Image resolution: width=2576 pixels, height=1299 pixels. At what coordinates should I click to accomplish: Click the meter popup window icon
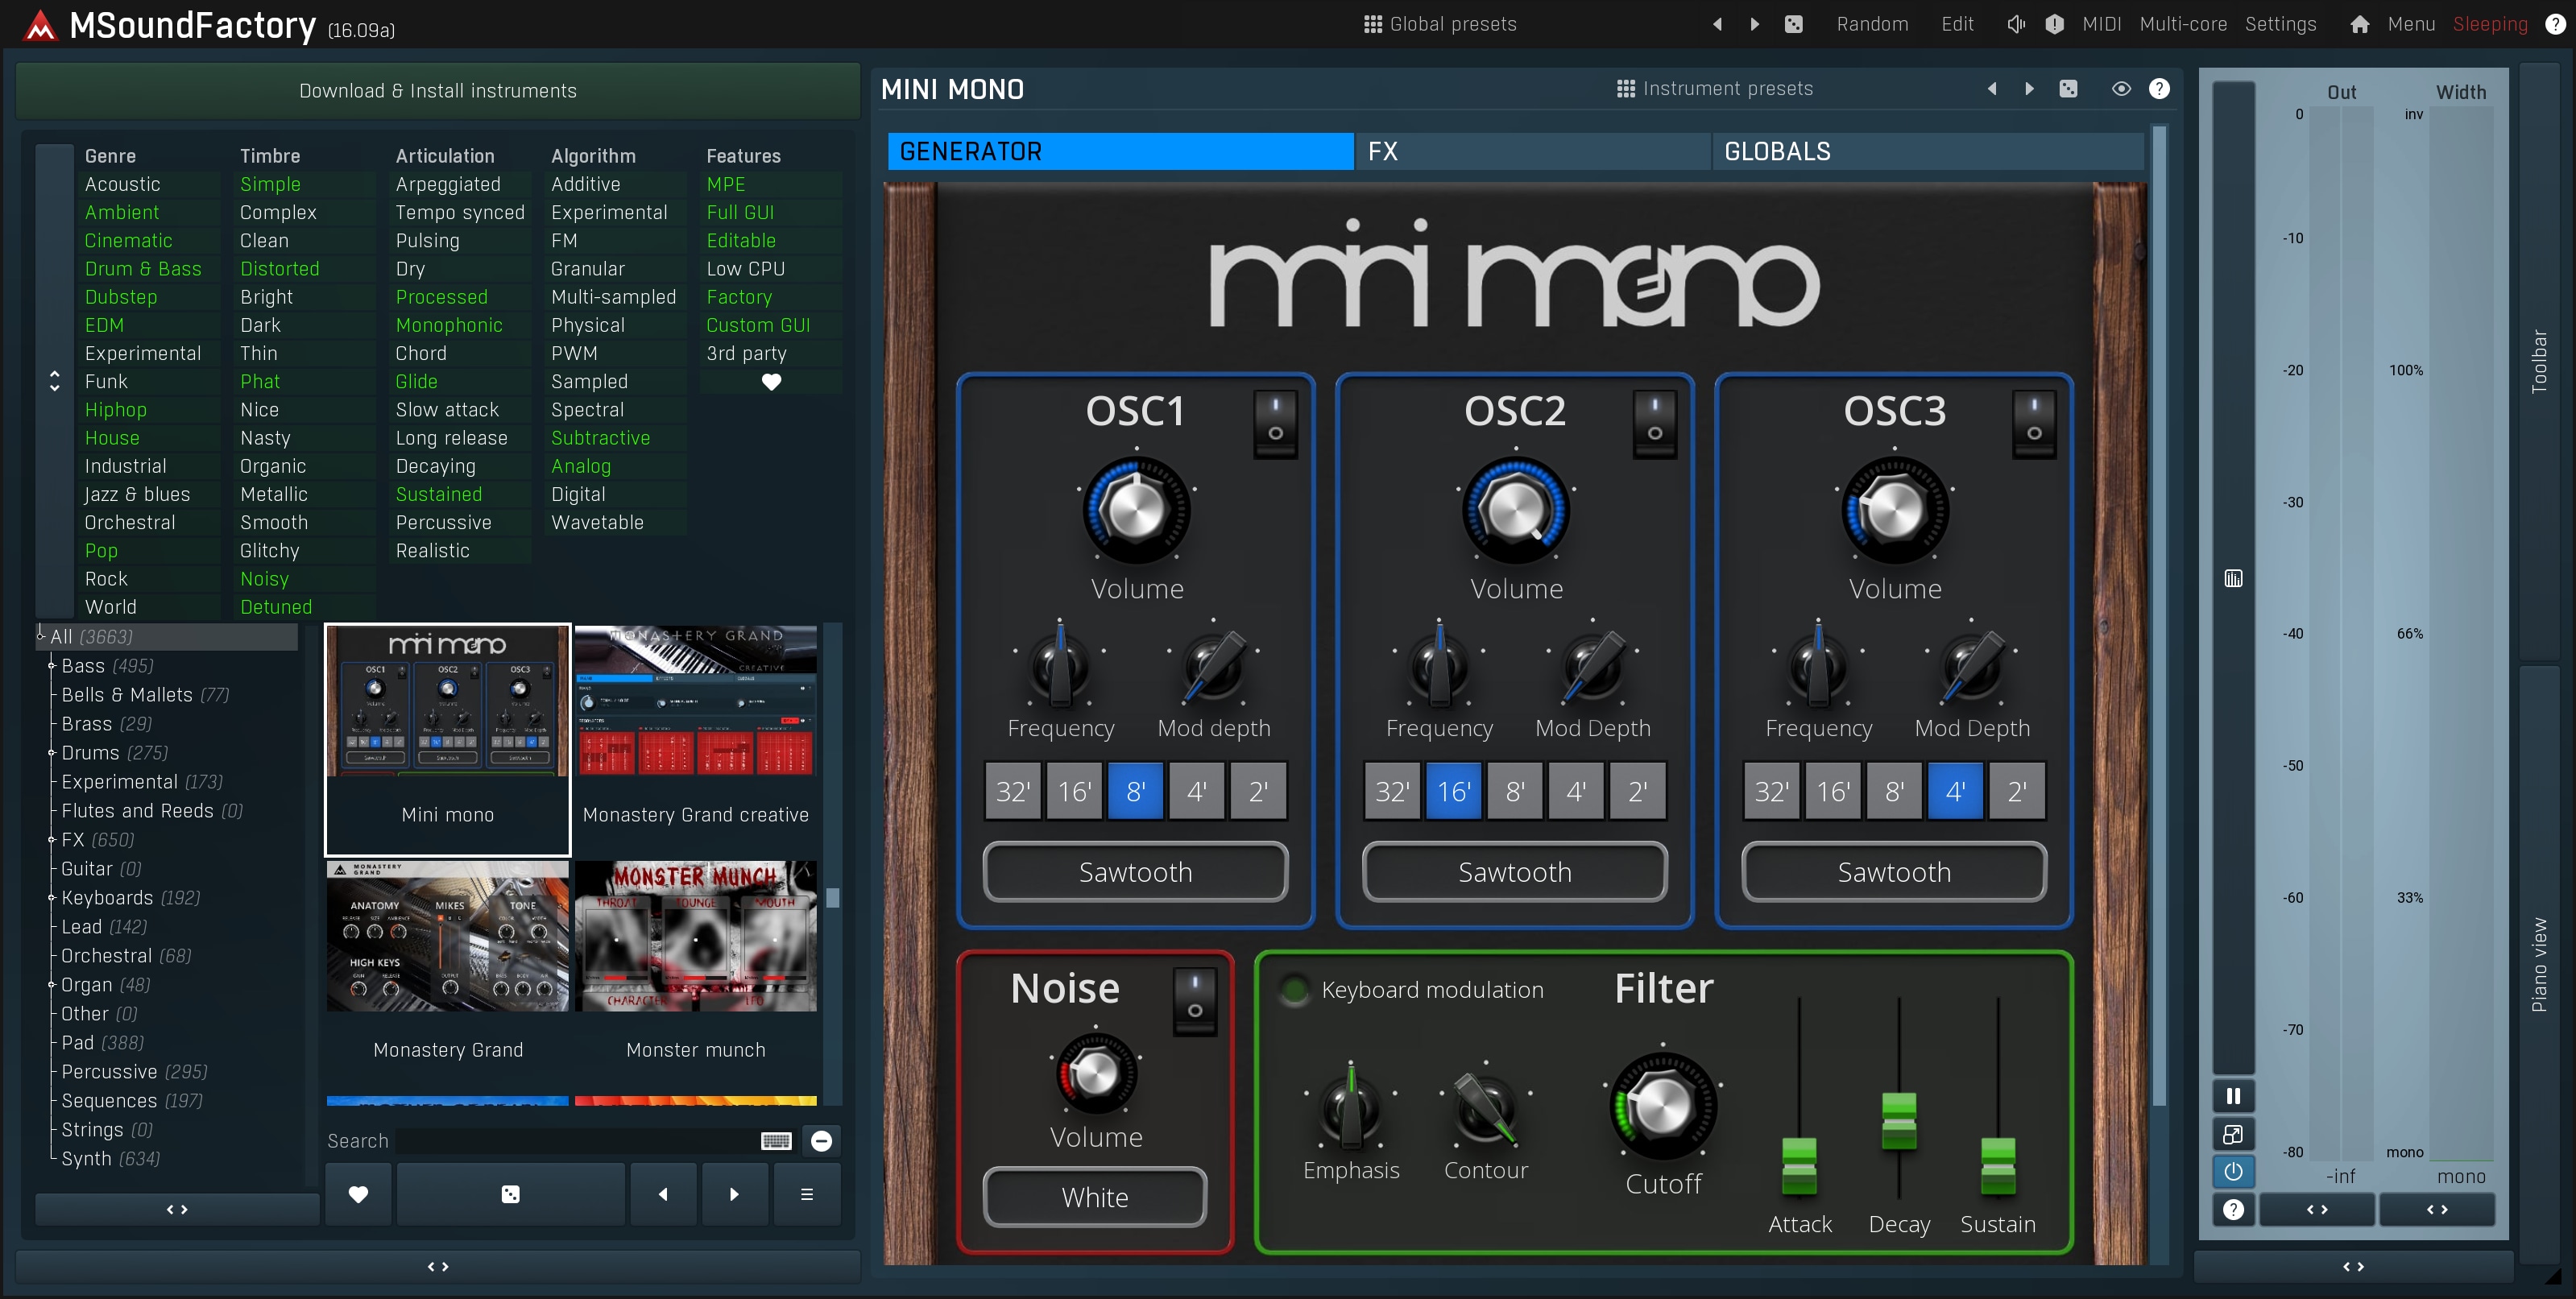pyautogui.click(x=2233, y=1134)
